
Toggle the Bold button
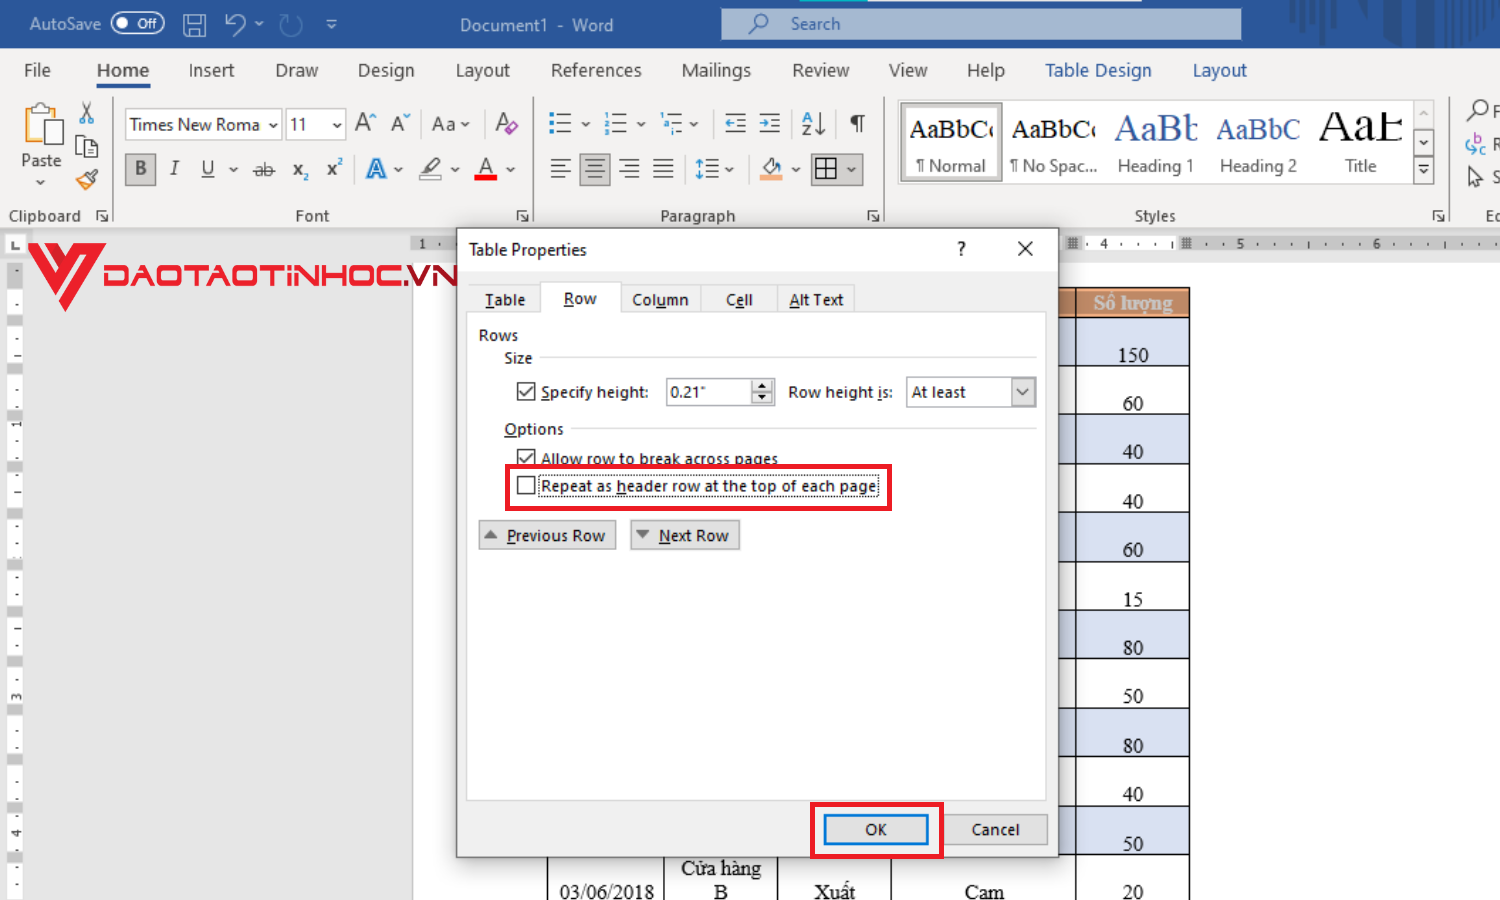pyautogui.click(x=140, y=169)
